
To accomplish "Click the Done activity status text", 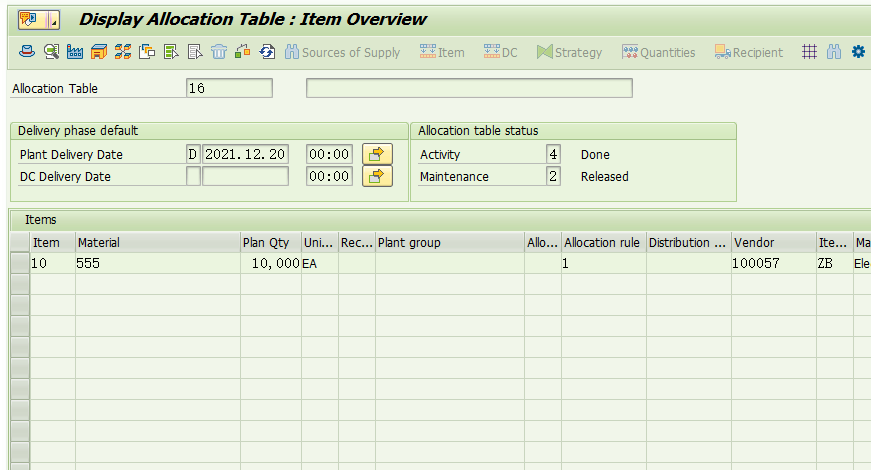I will [x=595, y=154].
